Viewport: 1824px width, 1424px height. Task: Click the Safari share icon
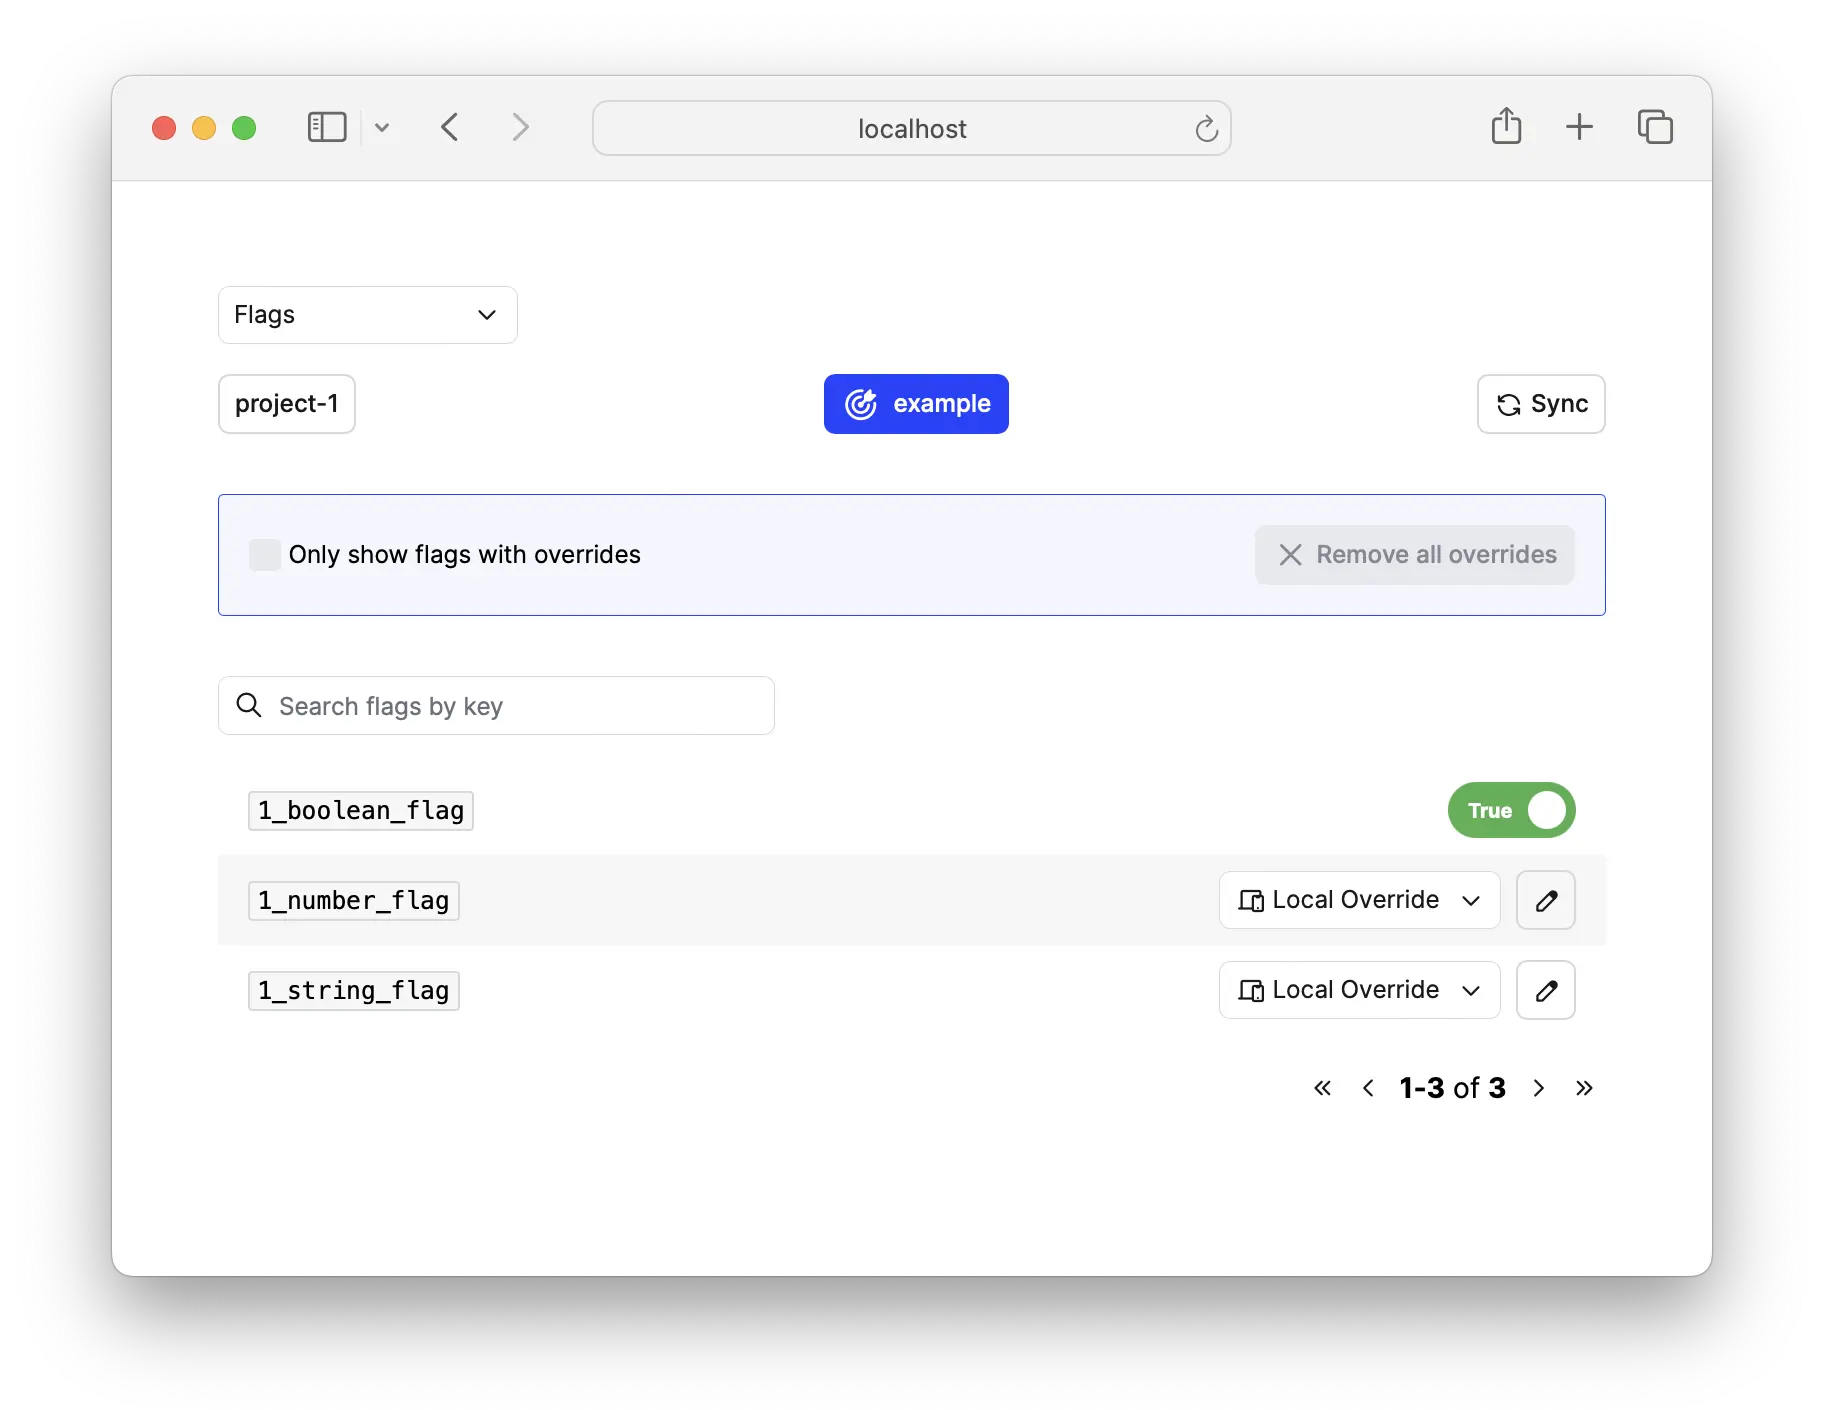[1506, 127]
